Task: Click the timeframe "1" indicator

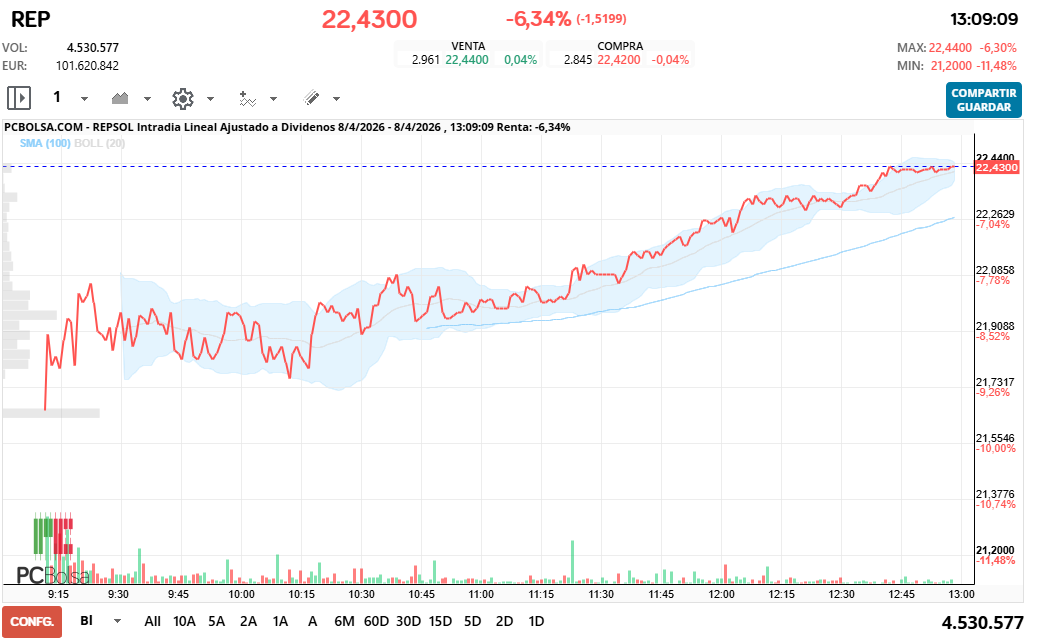Action: (56, 98)
